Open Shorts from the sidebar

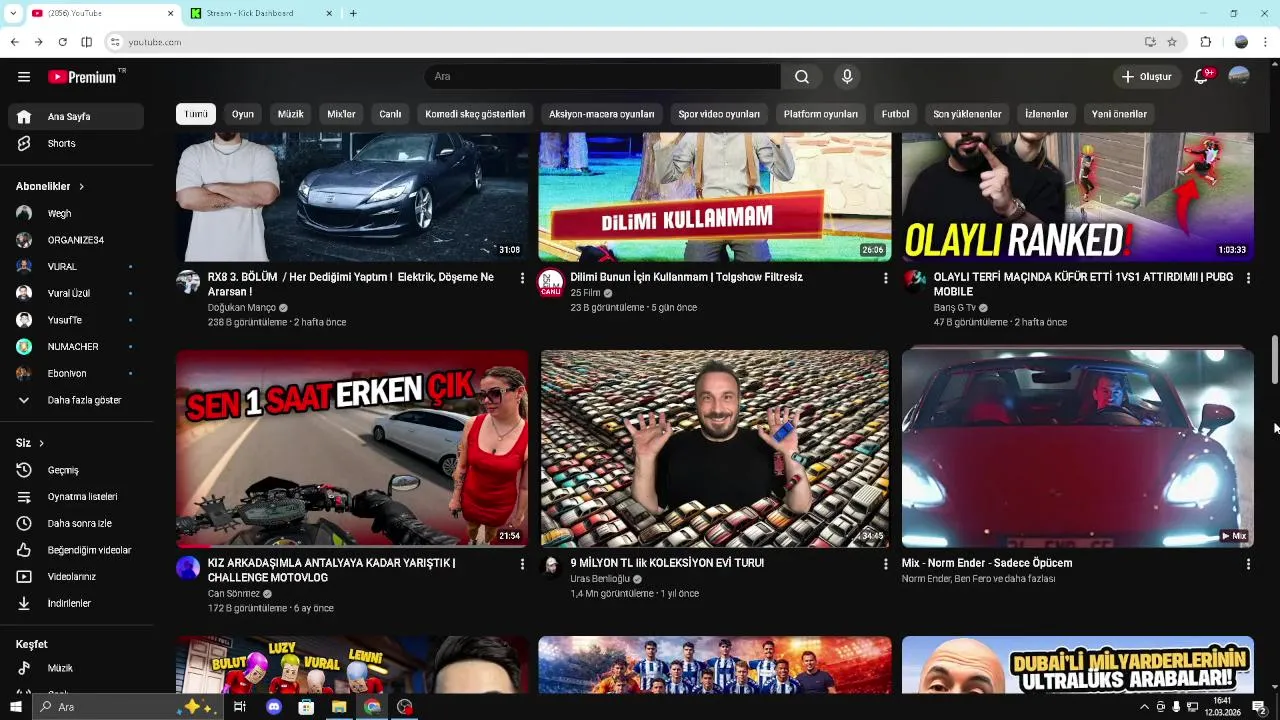76,144
